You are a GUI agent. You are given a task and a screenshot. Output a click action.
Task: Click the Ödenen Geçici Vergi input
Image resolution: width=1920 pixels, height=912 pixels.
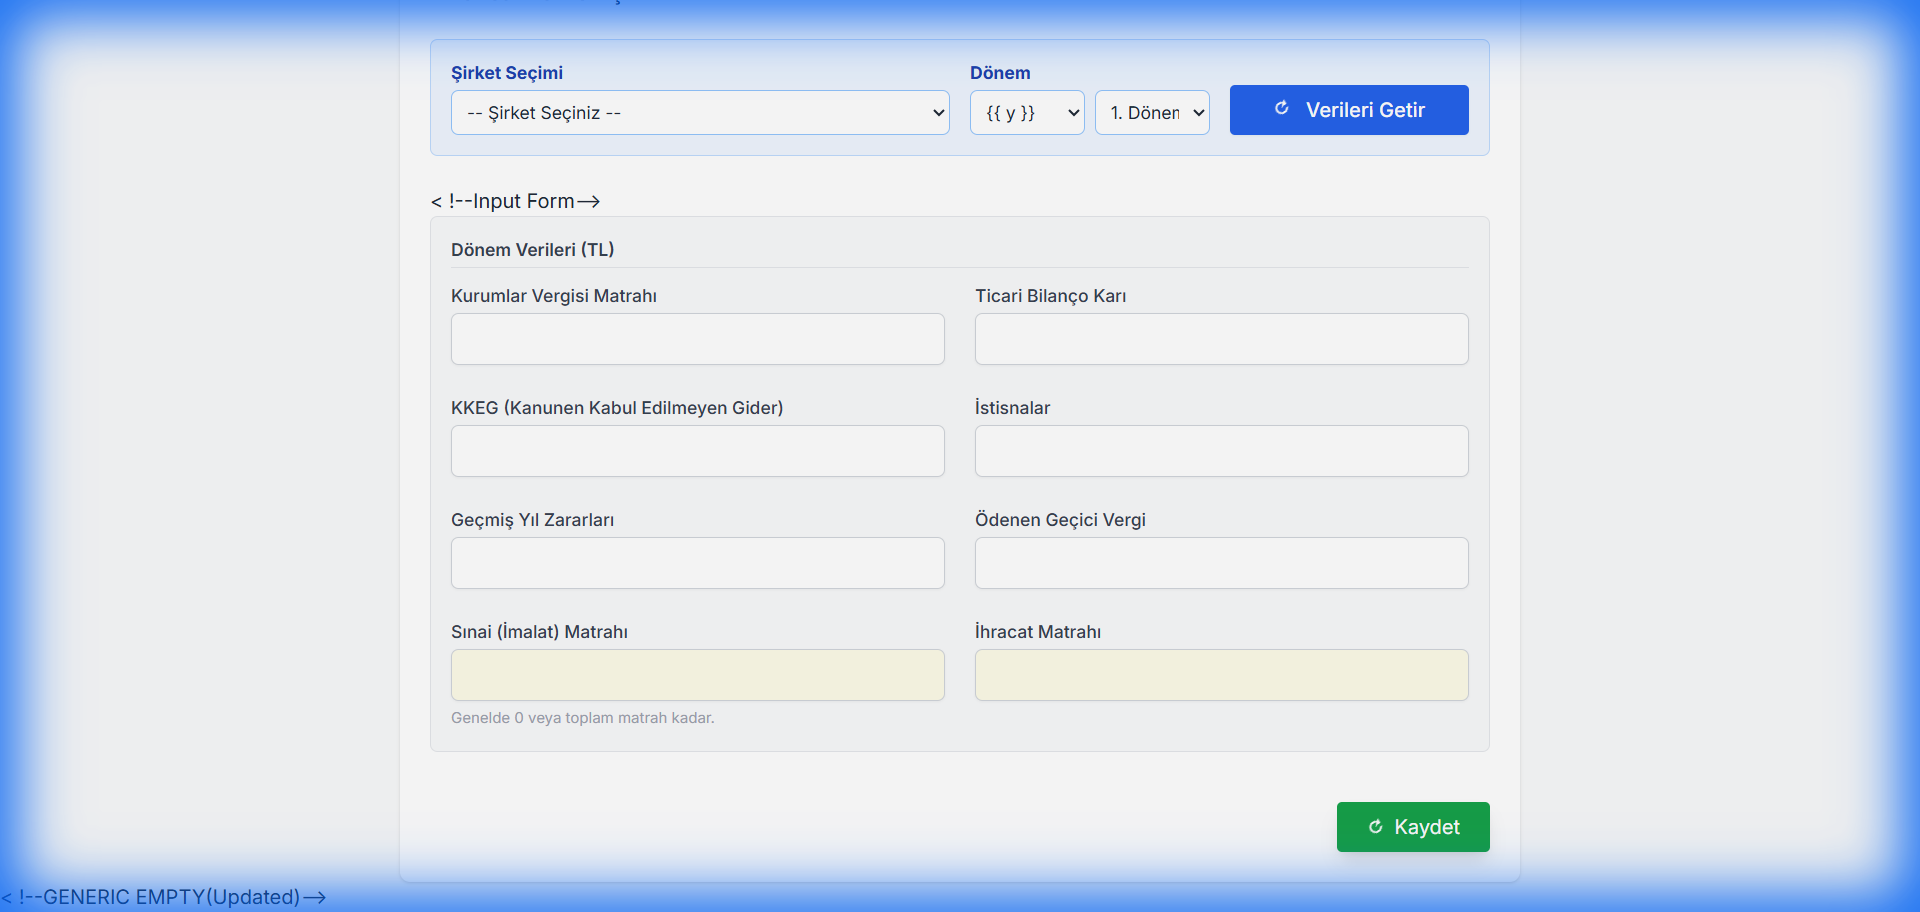[x=1221, y=563]
